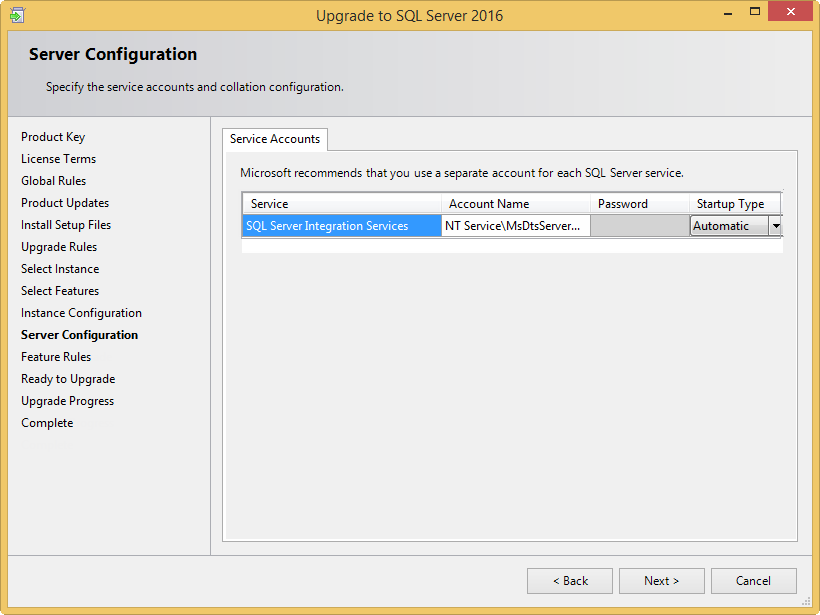Maximize the Upgrade to SQL Server window

755,12
